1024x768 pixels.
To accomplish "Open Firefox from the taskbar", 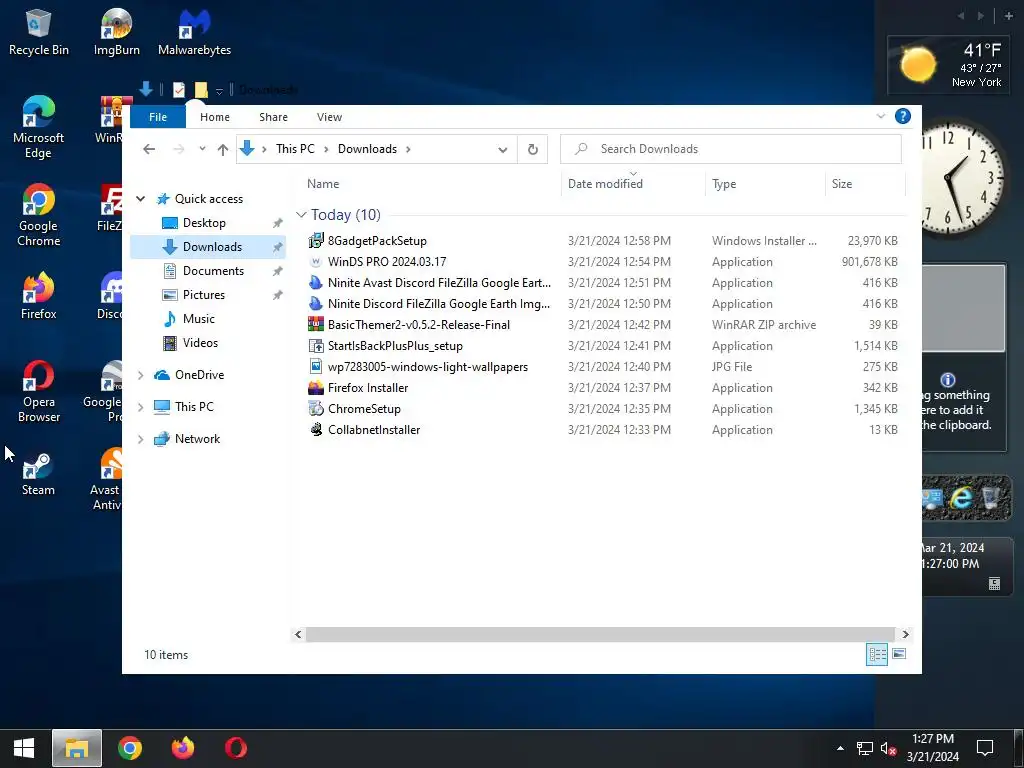I will pyautogui.click(x=183, y=748).
